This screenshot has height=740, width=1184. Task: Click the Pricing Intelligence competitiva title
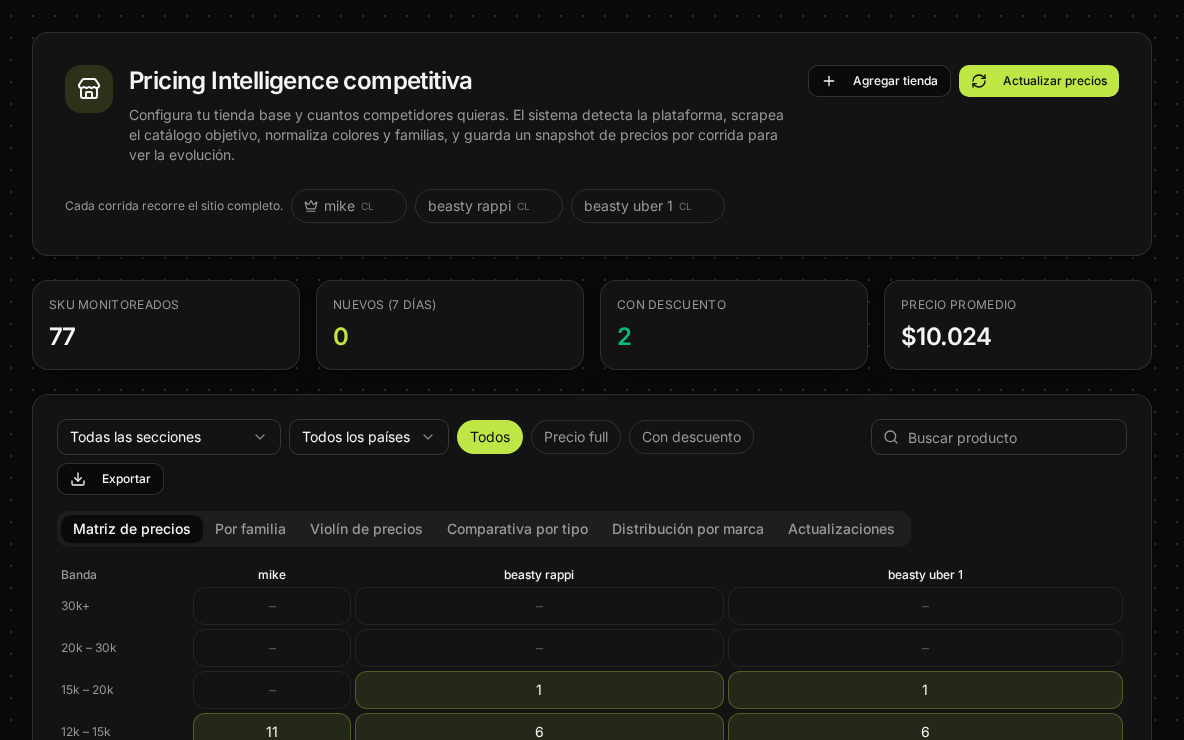tap(301, 81)
